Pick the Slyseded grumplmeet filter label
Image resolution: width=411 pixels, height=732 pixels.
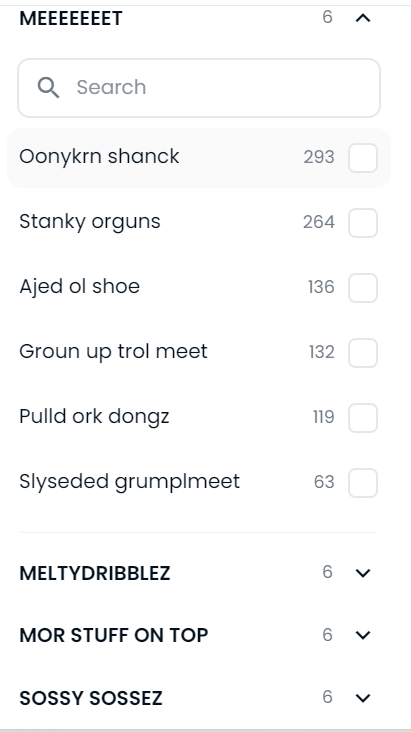[x=129, y=481]
